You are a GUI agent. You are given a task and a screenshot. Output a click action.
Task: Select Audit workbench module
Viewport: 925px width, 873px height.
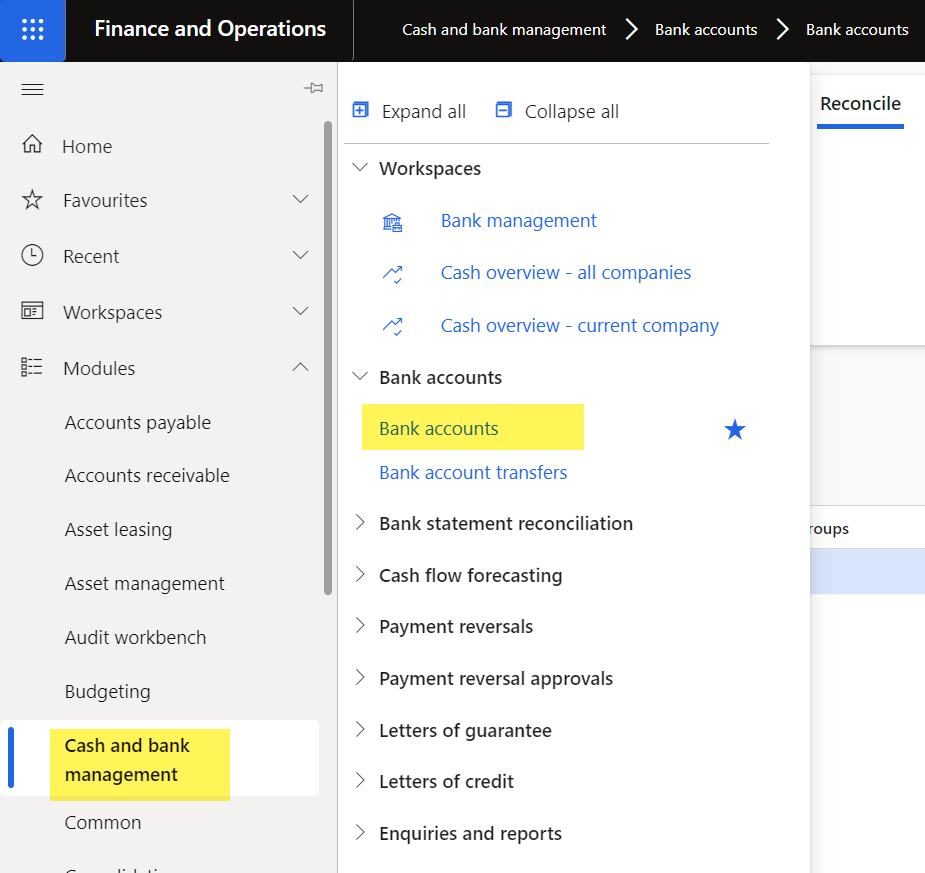(x=135, y=638)
